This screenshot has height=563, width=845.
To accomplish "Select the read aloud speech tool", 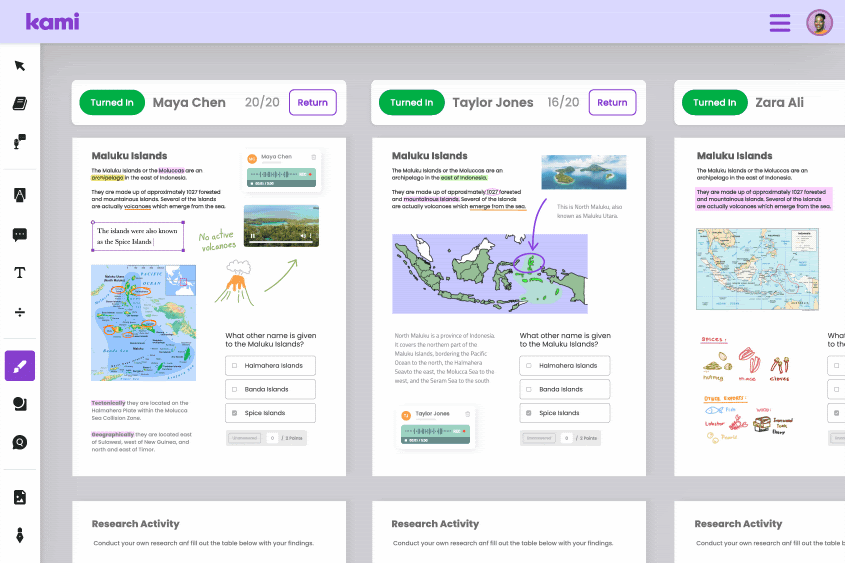I will [x=20, y=142].
